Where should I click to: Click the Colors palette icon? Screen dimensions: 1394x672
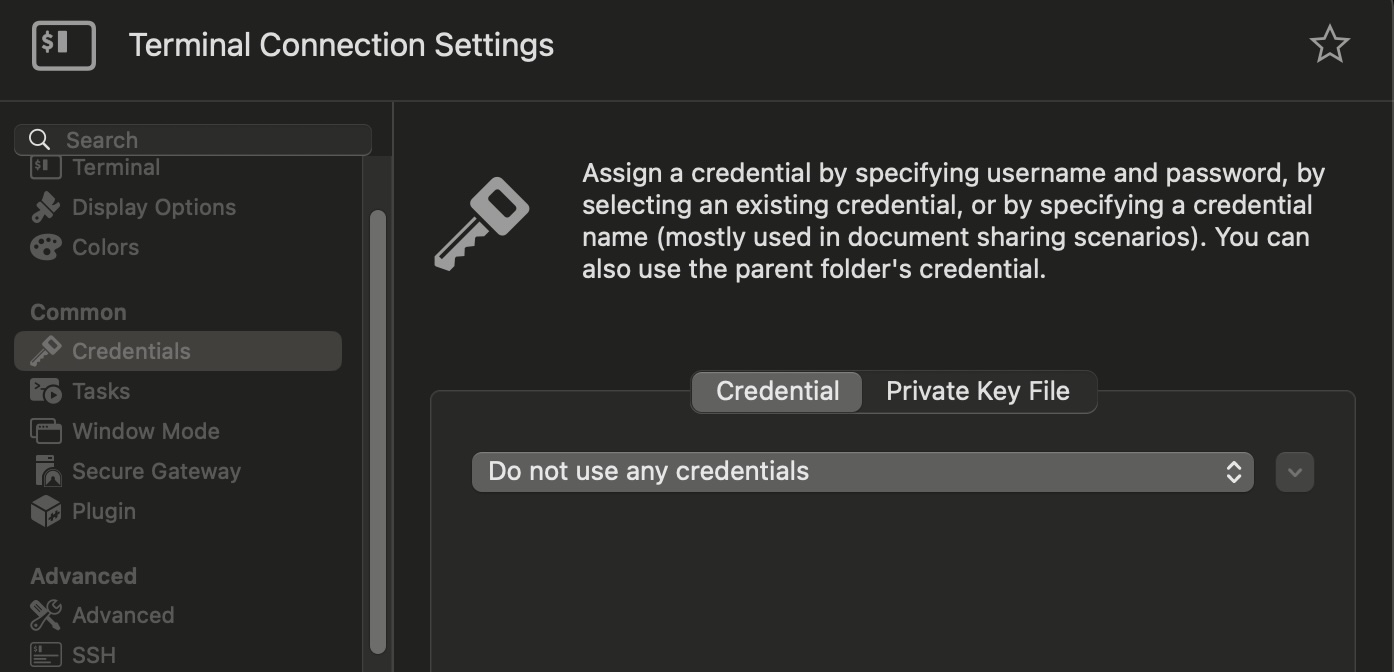[x=46, y=247]
